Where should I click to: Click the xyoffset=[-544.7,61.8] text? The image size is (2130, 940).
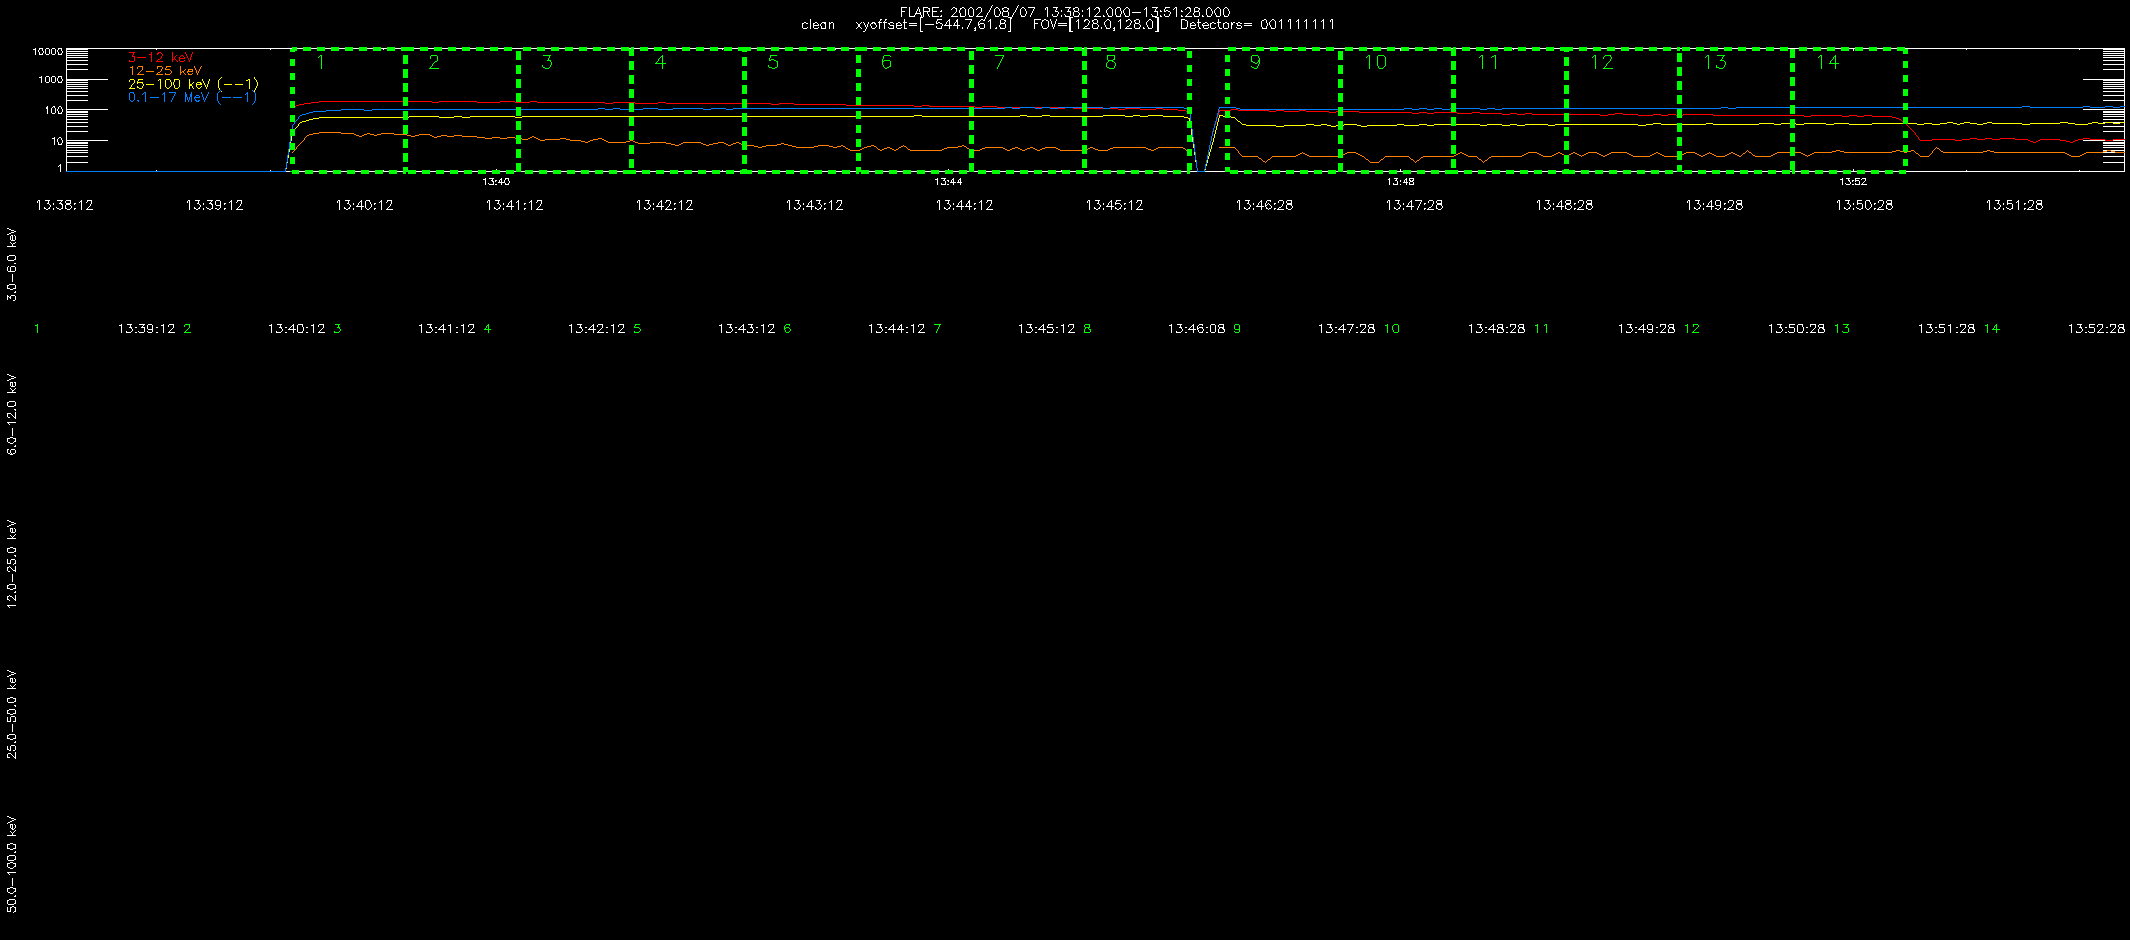coord(933,25)
